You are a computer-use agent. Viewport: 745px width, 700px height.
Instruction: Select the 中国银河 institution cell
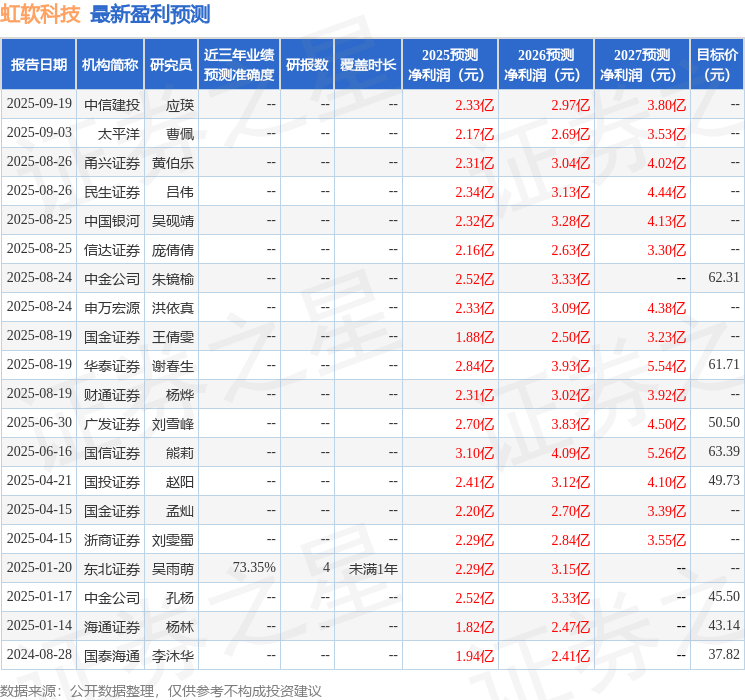click(x=112, y=221)
